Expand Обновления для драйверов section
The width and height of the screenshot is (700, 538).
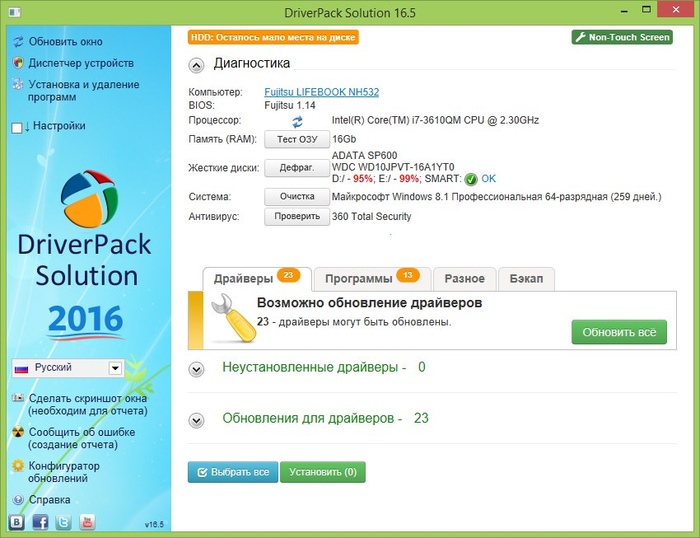197,419
